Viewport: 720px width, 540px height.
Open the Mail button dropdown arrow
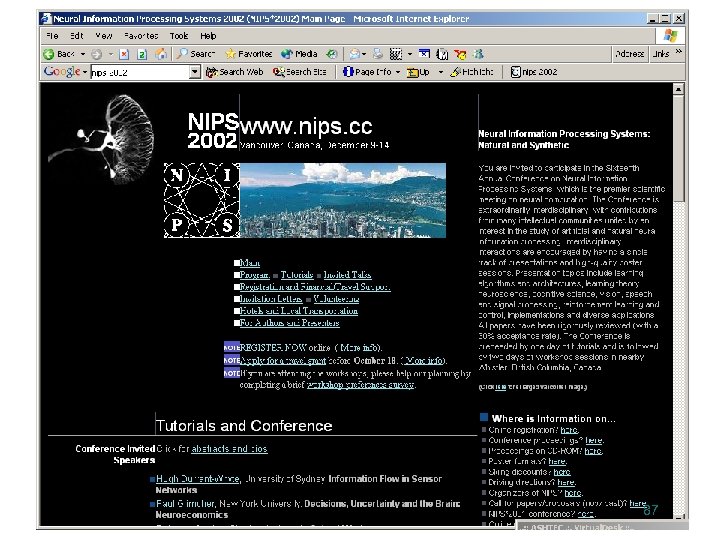[364, 54]
